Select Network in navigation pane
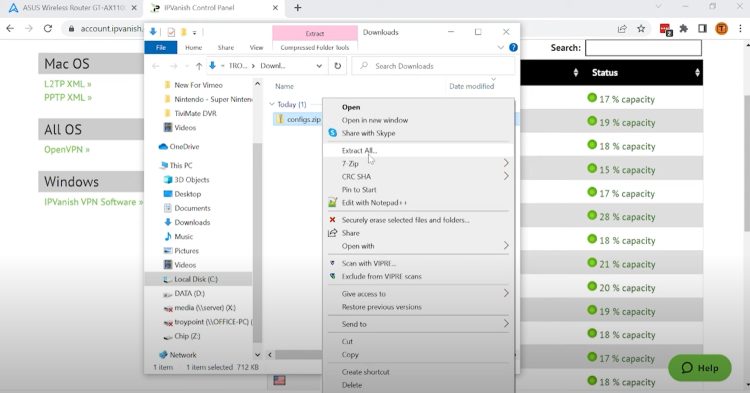750x393 pixels. [183, 355]
